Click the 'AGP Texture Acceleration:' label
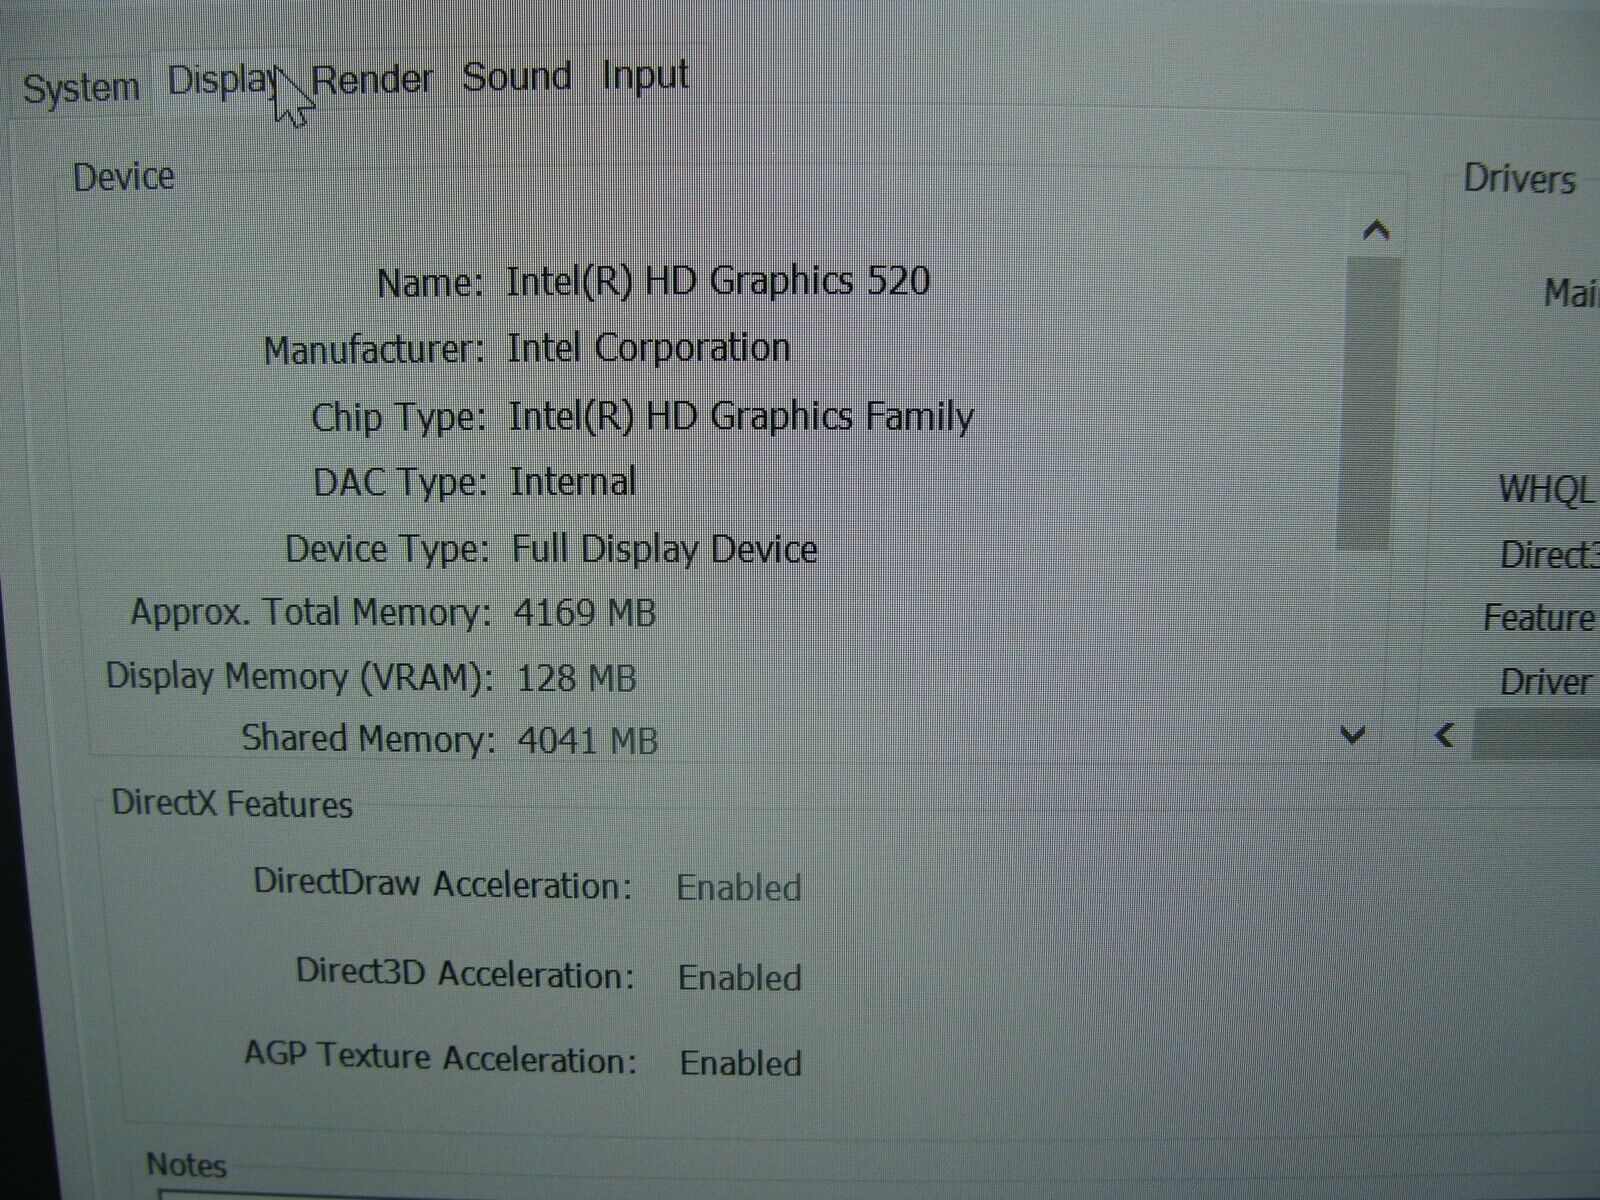Viewport: 1600px width, 1200px height. pos(441,1057)
